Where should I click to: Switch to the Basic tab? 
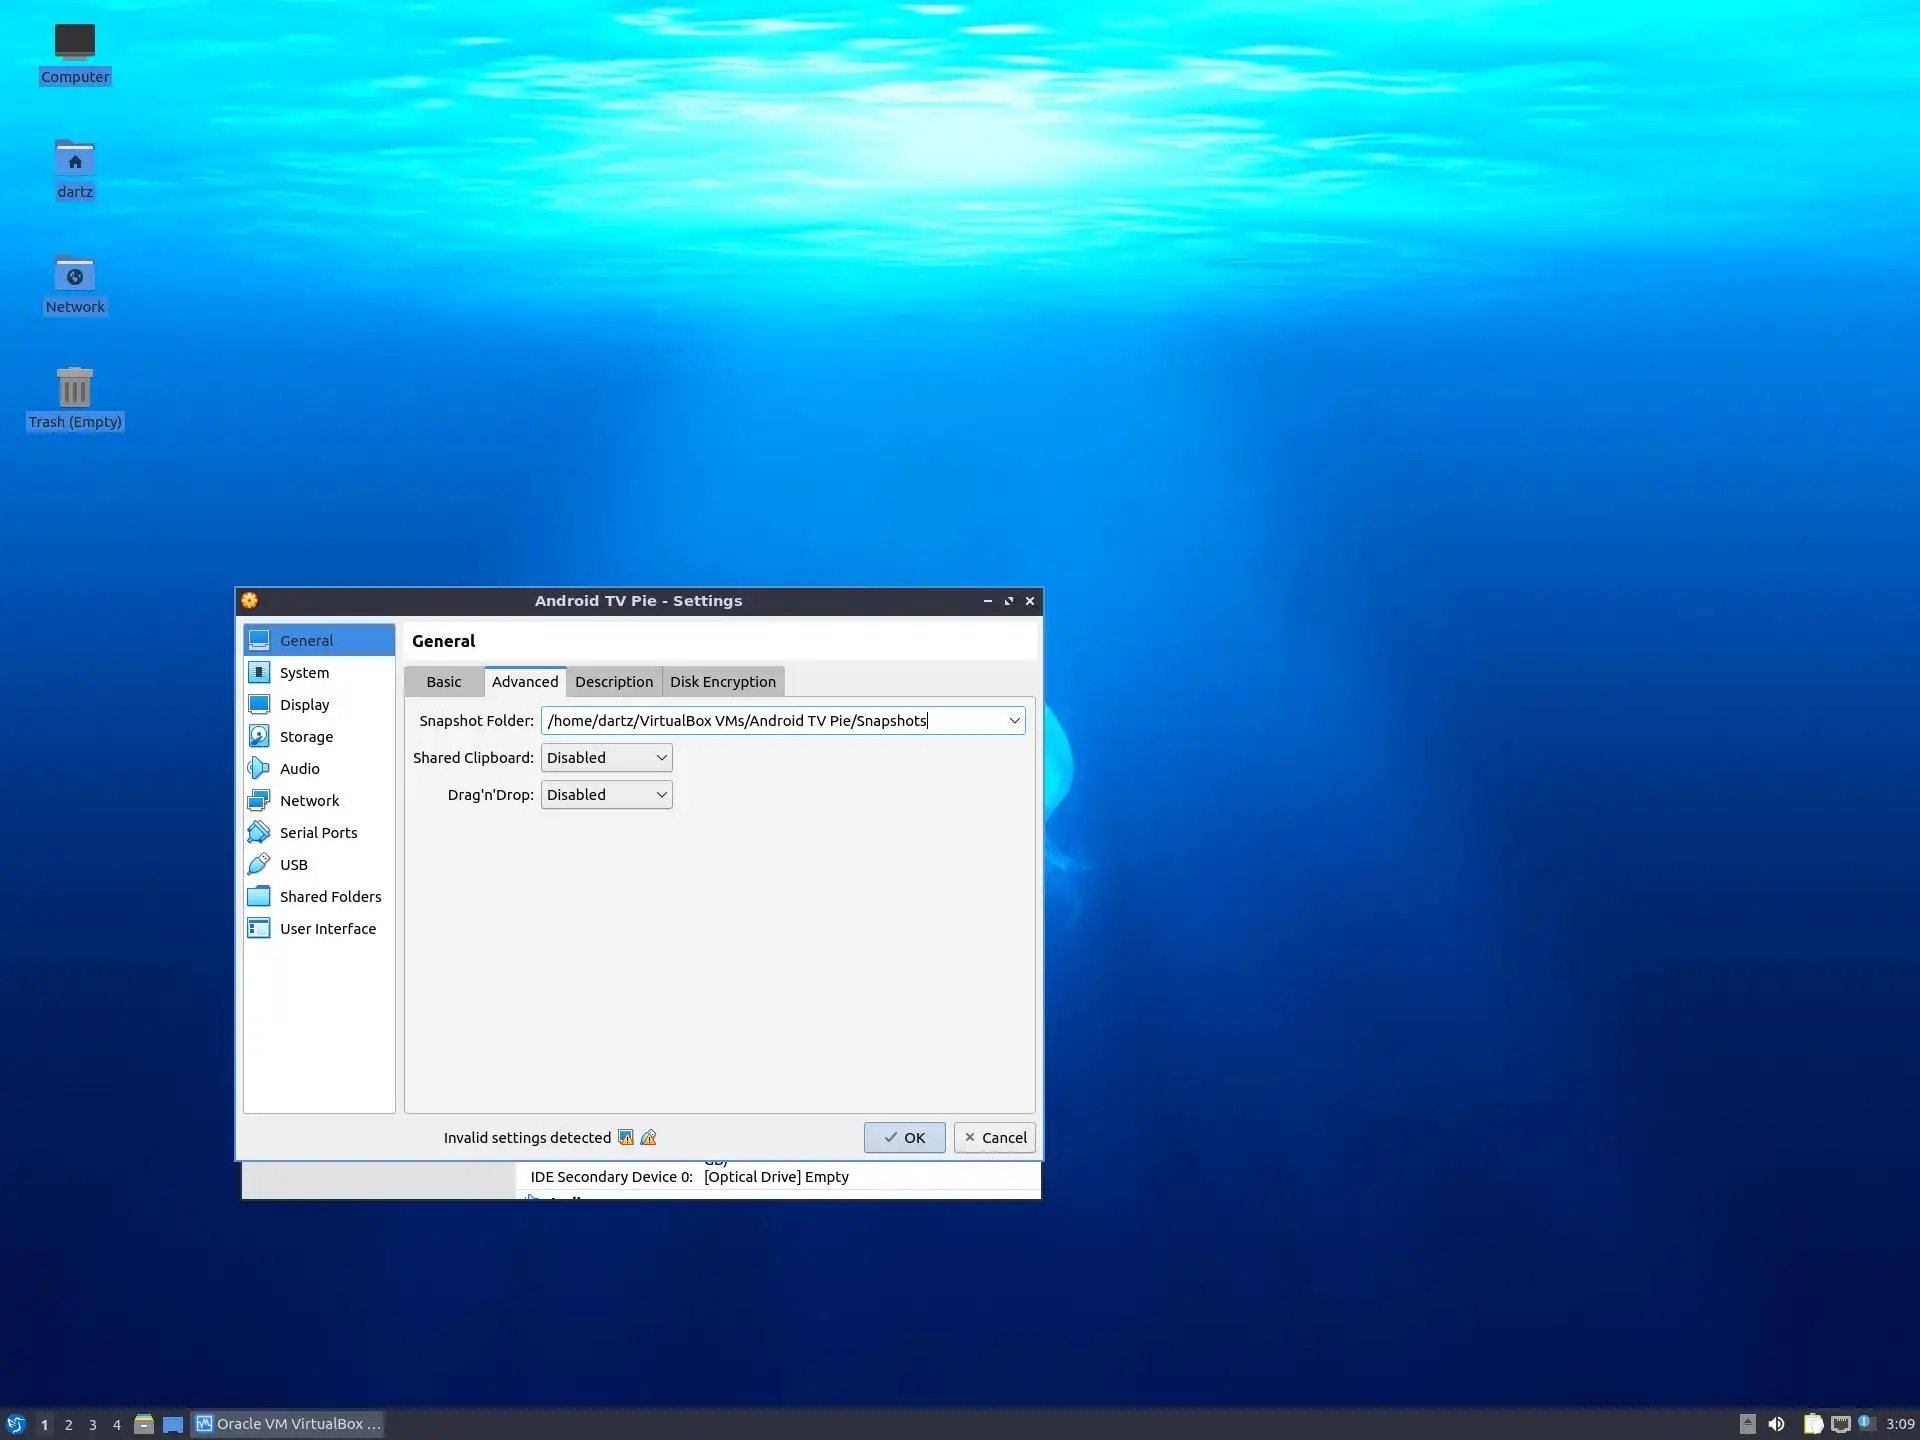tap(443, 682)
